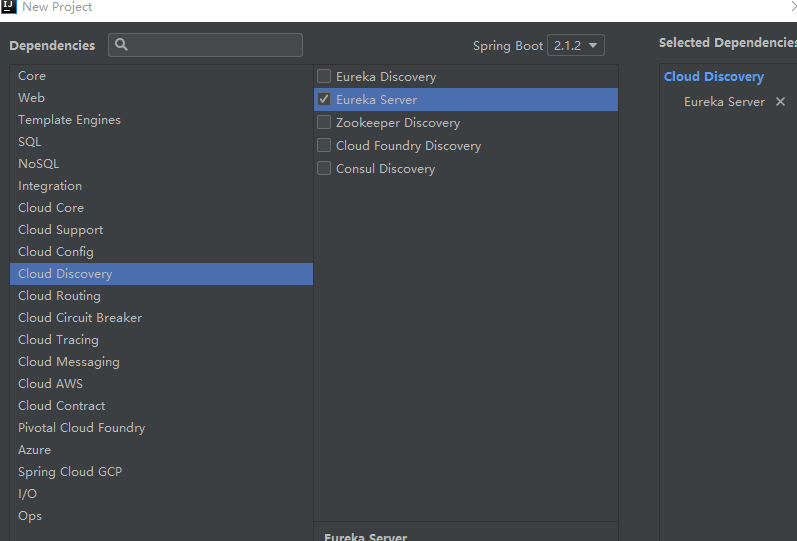The width and height of the screenshot is (797, 541).
Task: Click the dependencies search field
Action: [215, 45]
